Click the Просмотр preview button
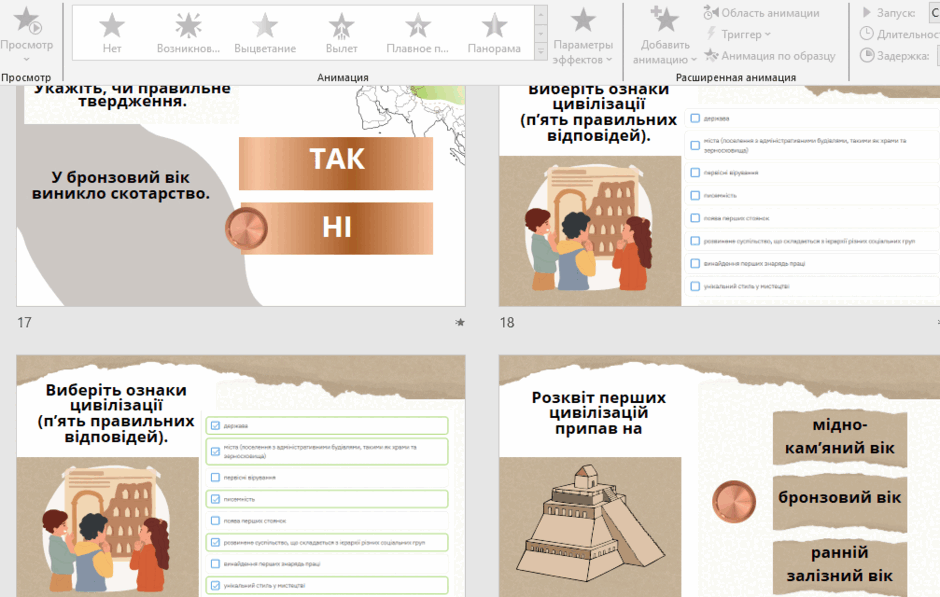 (26, 34)
